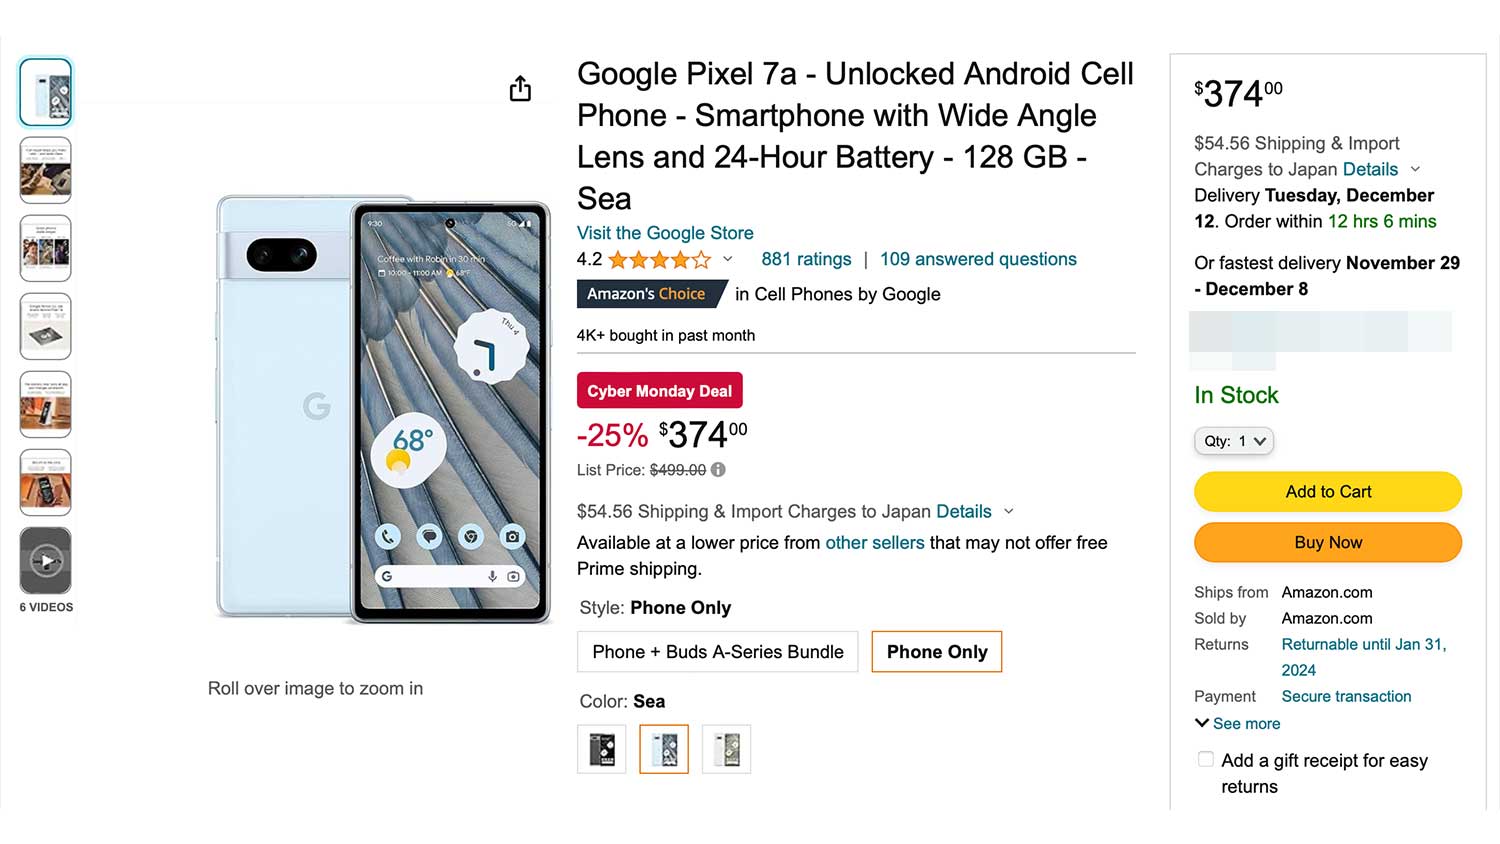Play the product videos thumbnail
The width and height of the screenshot is (1500, 844).
pyautogui.click(x=46, y=560)
